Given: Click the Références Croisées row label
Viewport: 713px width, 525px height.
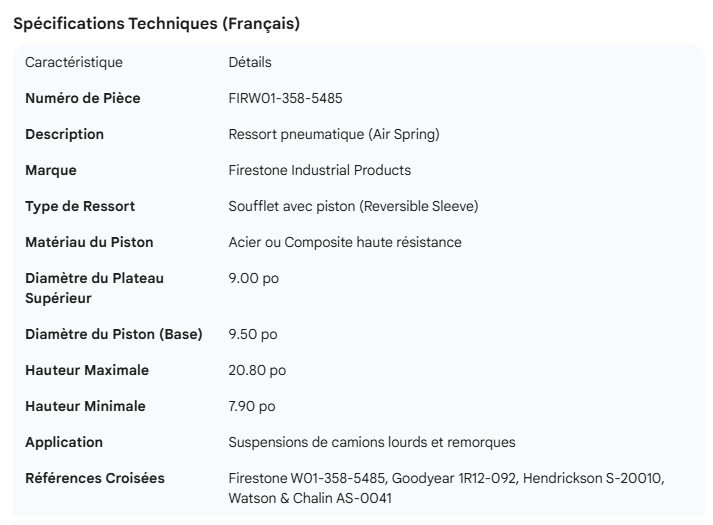Looking at the screenshot, I should tap(95, 478).
